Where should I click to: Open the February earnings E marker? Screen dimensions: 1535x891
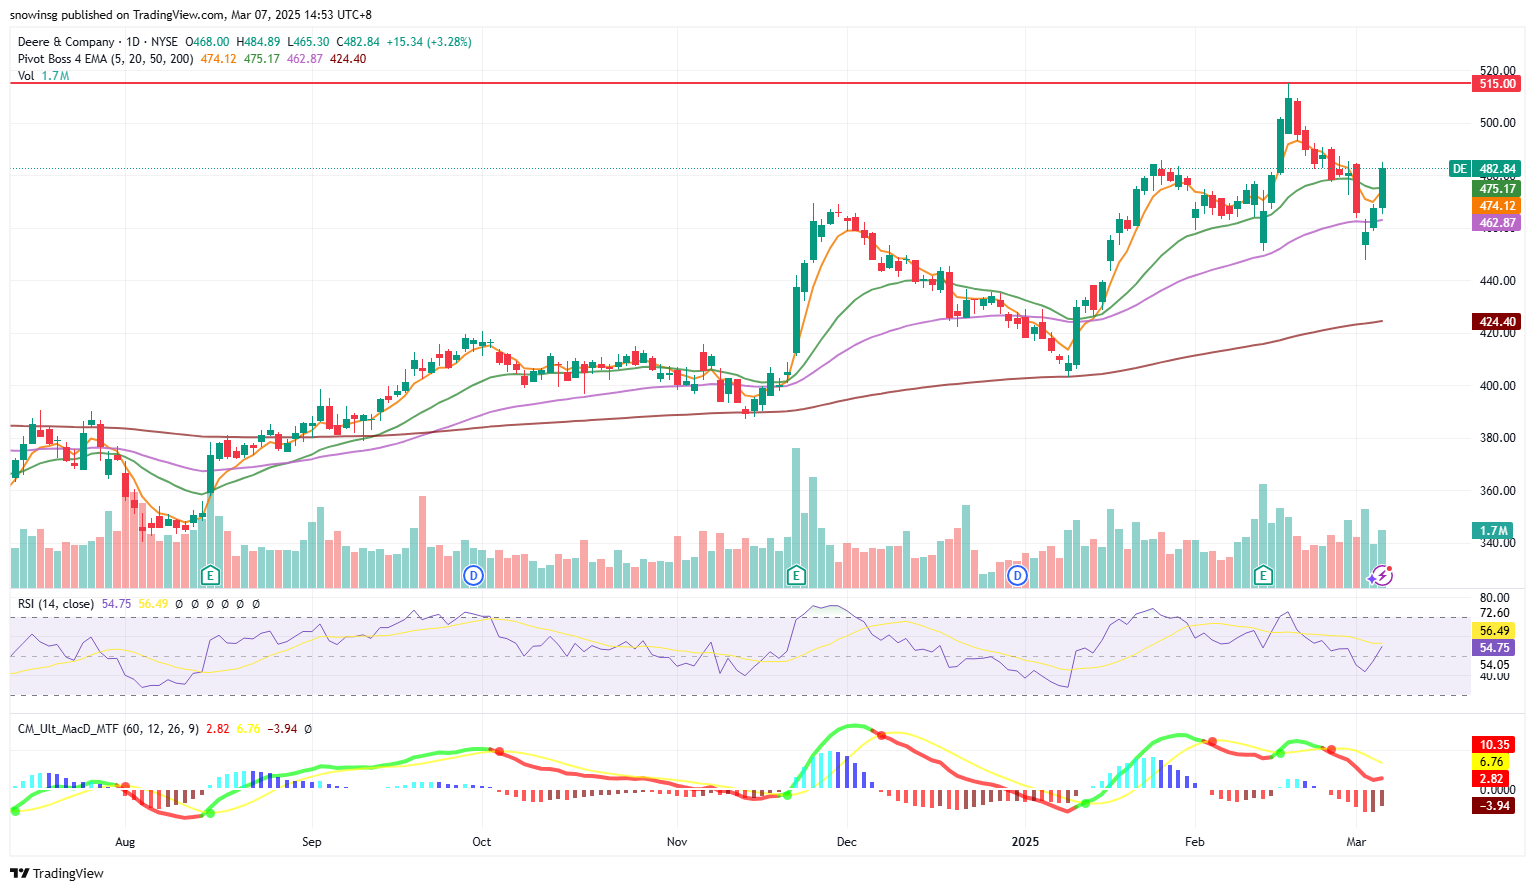click(x=1263, y=575)
